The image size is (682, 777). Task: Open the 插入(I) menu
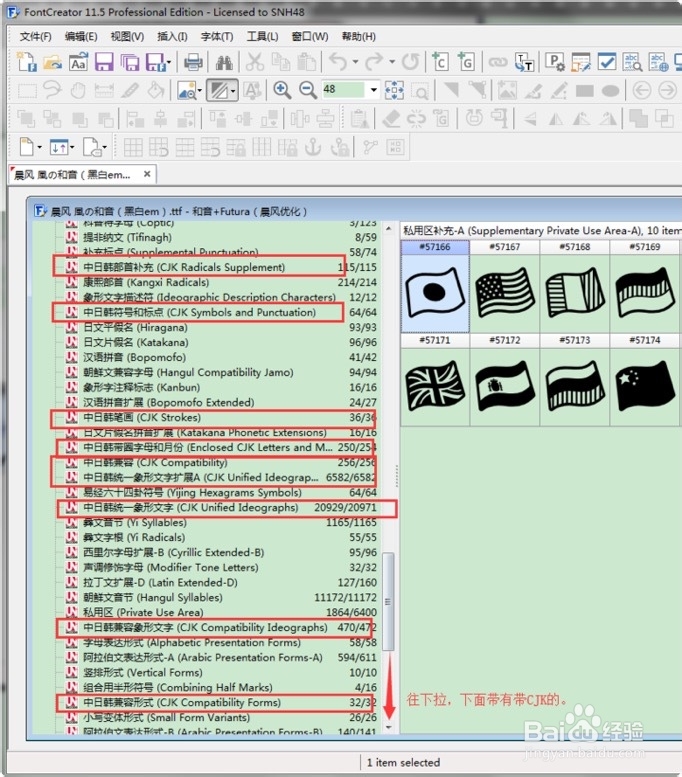[172, 36]
